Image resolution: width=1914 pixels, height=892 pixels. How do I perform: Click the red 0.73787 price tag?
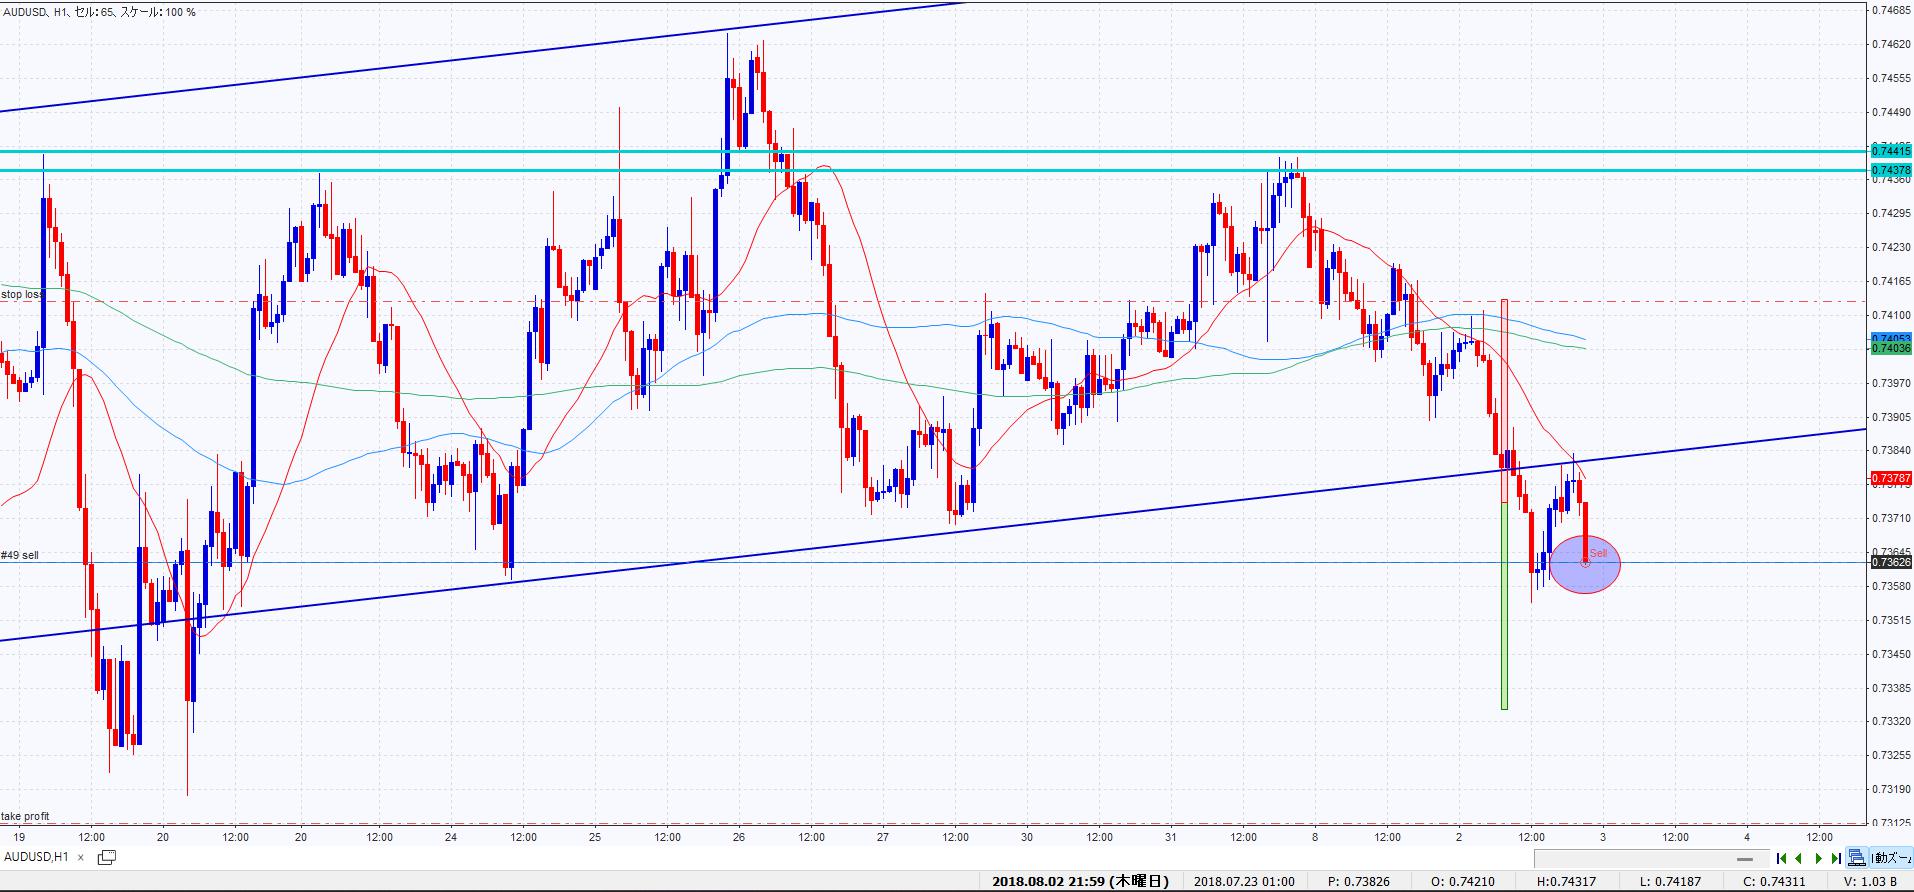point(1890,479)
